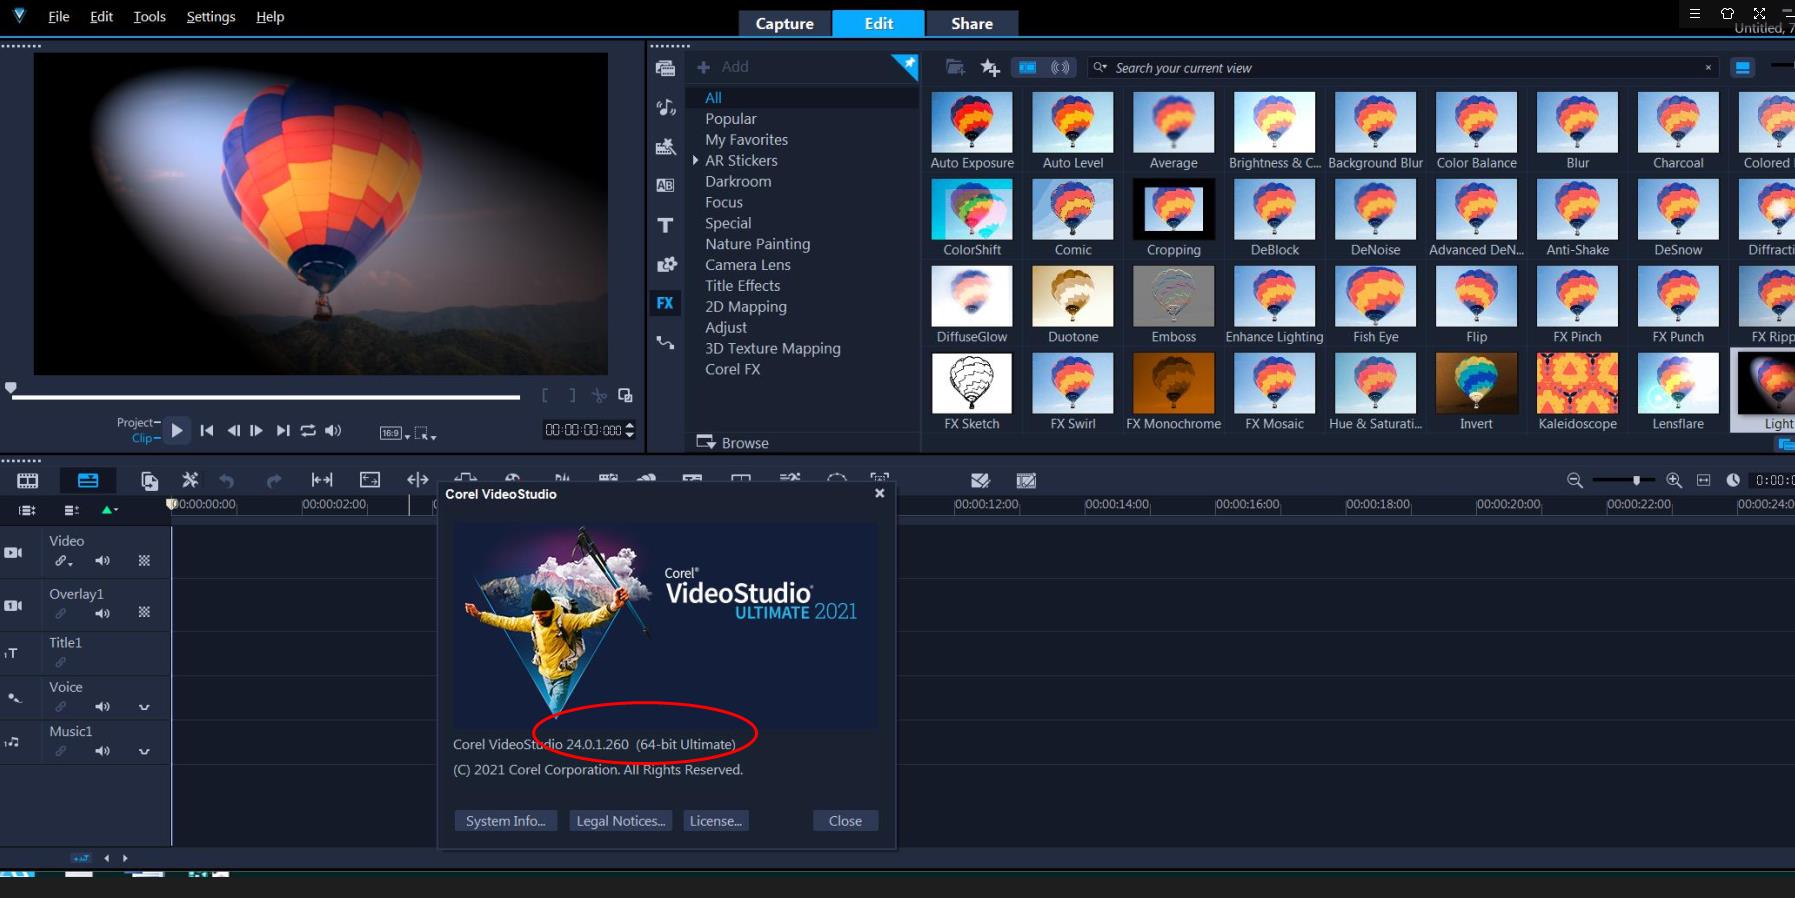Image resolution: width=1795 pixels, height=898 pixels.
Task: Mute the Music1 track
Action: point(102,751)
